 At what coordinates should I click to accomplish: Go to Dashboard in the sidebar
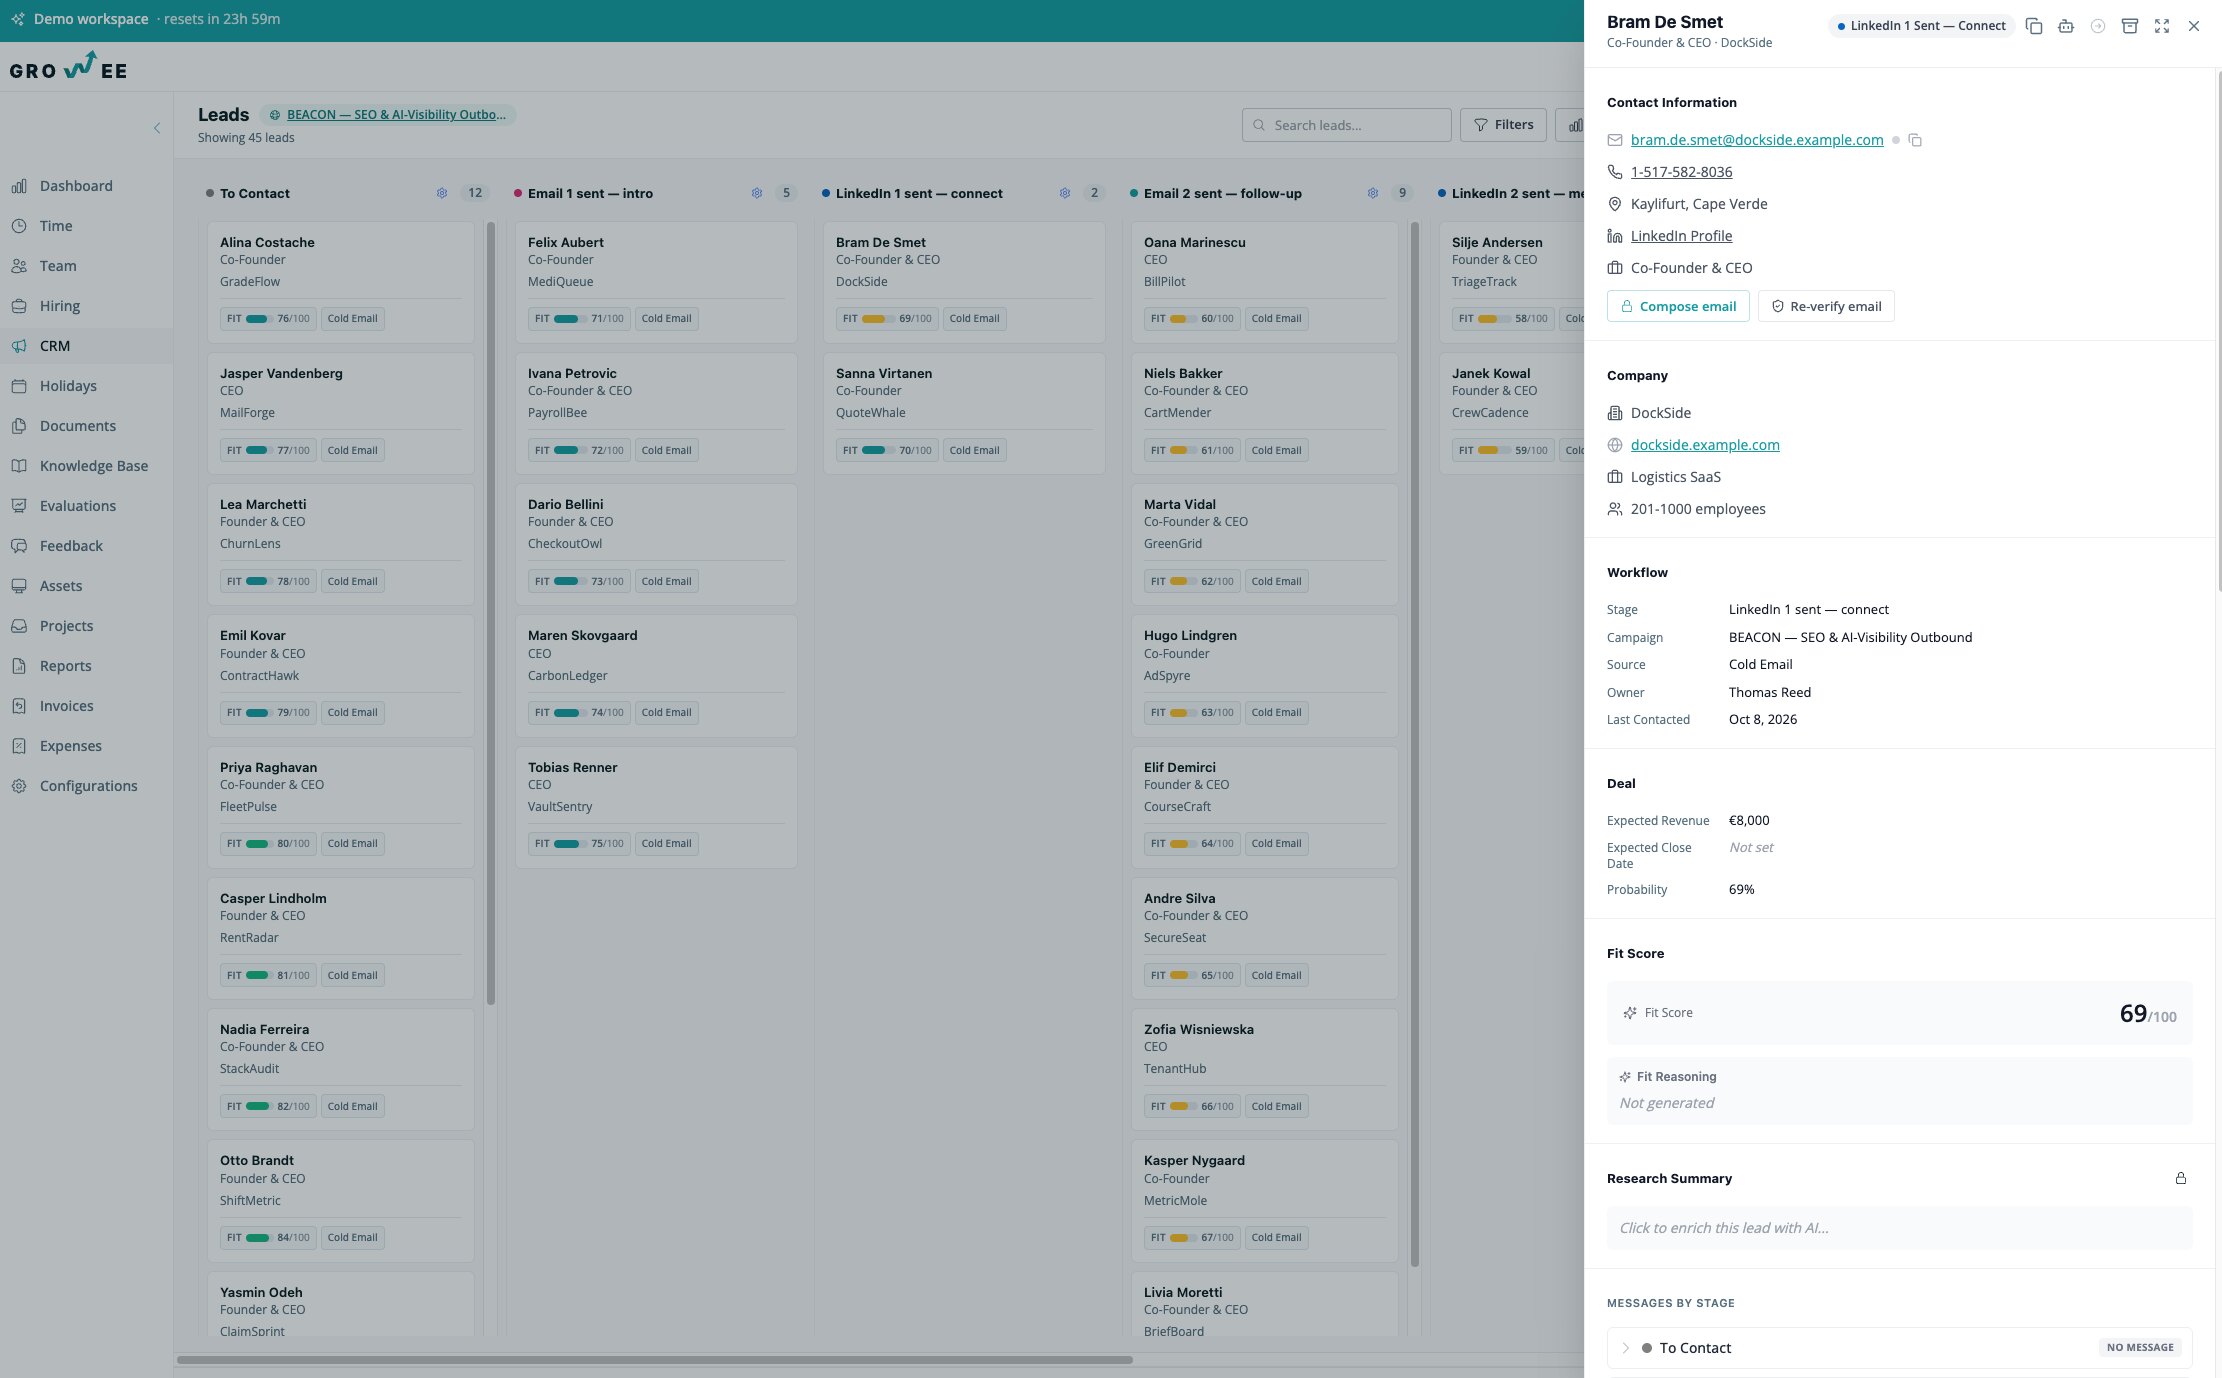click(x=76, y=186)
